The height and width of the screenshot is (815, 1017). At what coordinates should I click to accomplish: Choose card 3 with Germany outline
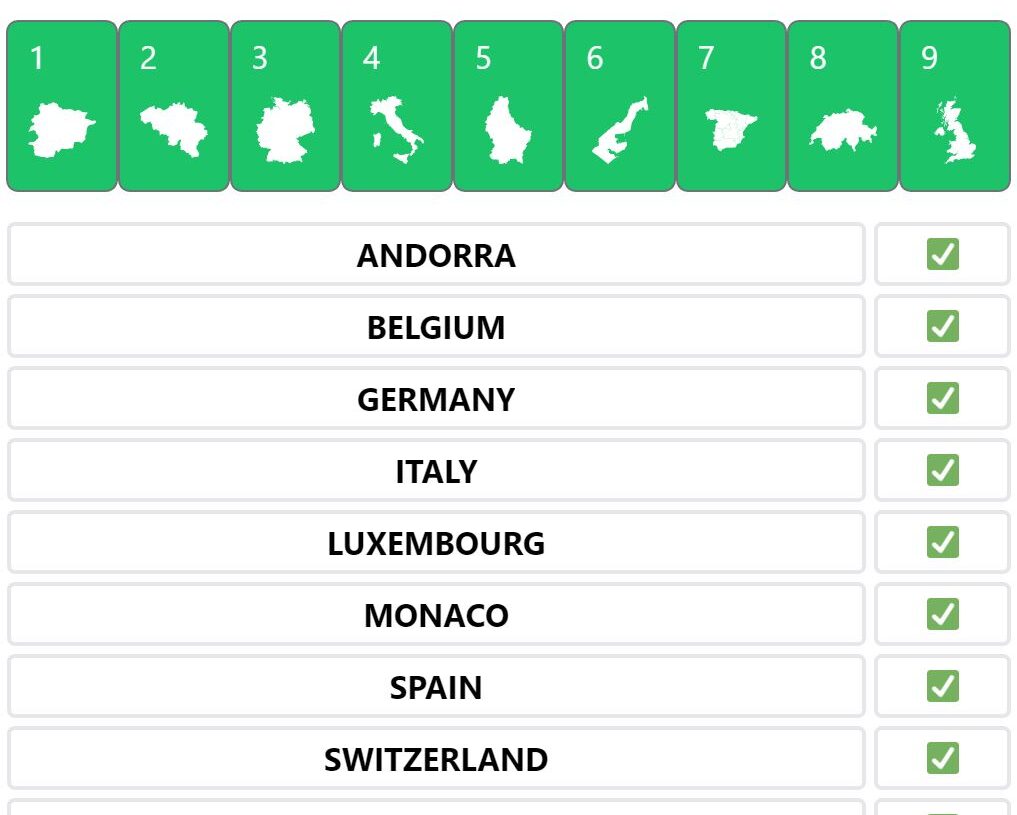pyautogui.click(x=285, y=106)
